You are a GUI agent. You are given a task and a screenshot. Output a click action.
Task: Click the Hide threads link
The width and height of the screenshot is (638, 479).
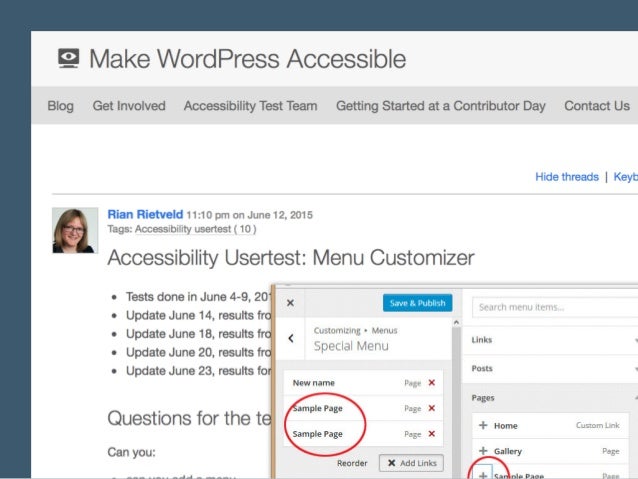point(567,177)
